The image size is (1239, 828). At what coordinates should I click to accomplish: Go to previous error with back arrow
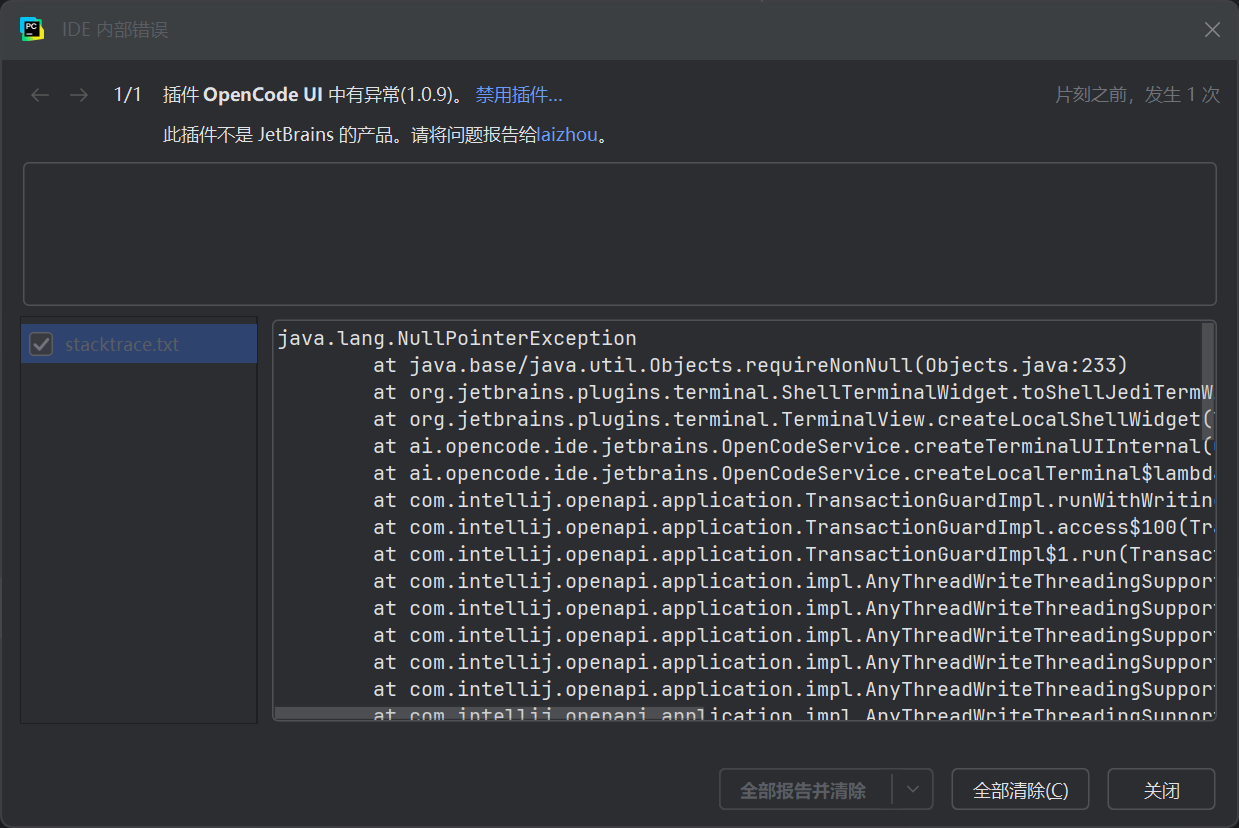pos(40,95)
